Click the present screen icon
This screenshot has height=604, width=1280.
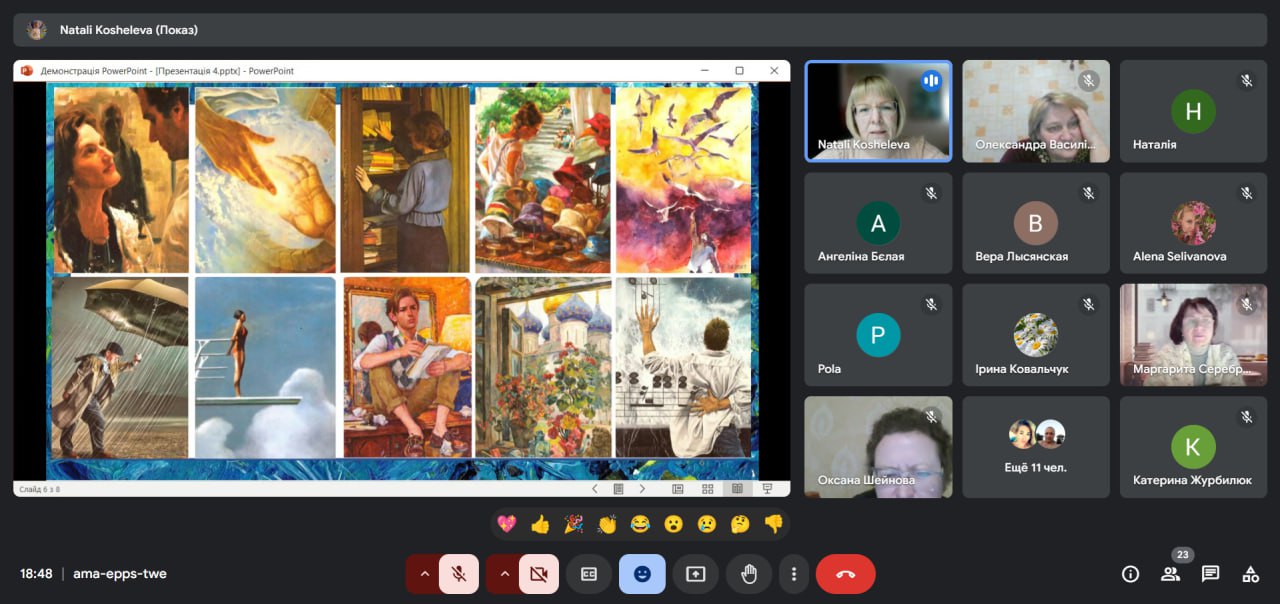[695, 574]
